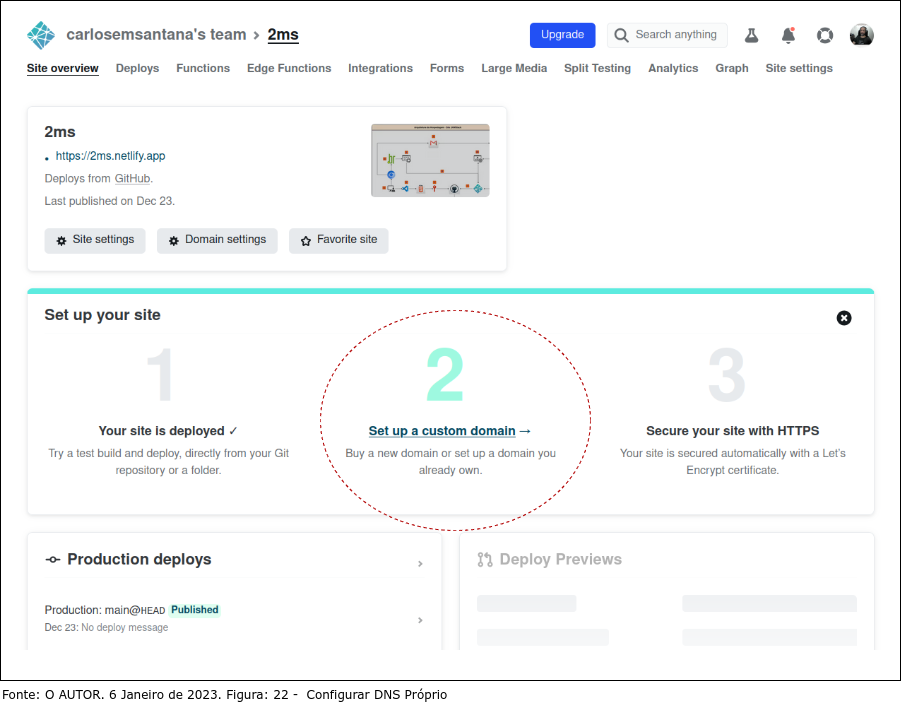Screen dimensions: 901x711
Task: Click the Domain settings button
Action: [217, 240]
